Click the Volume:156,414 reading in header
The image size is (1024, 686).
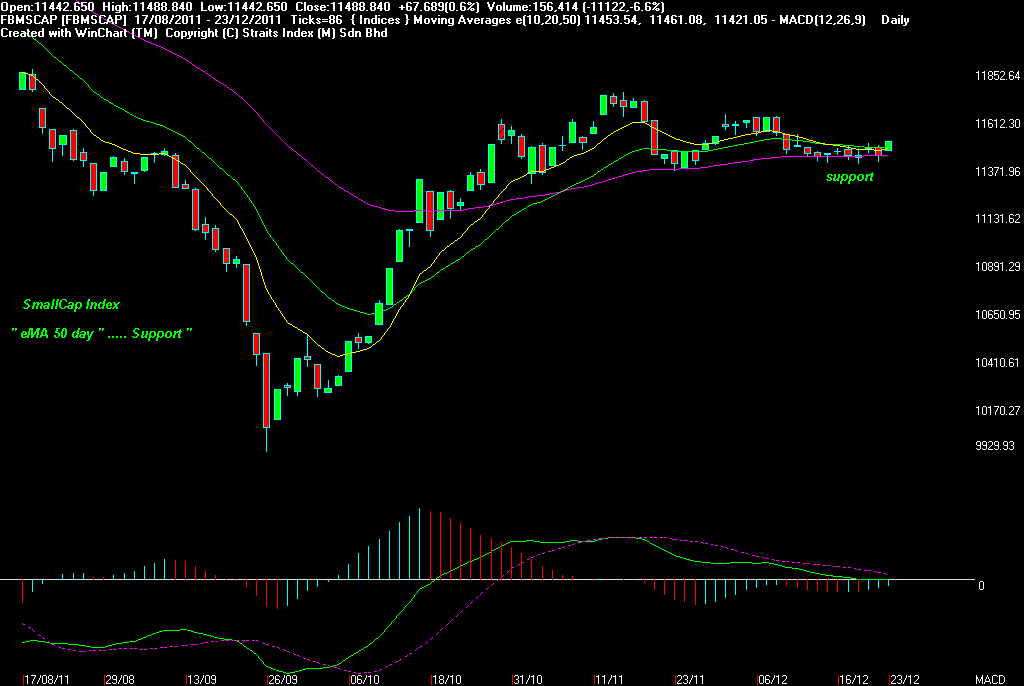532,7
